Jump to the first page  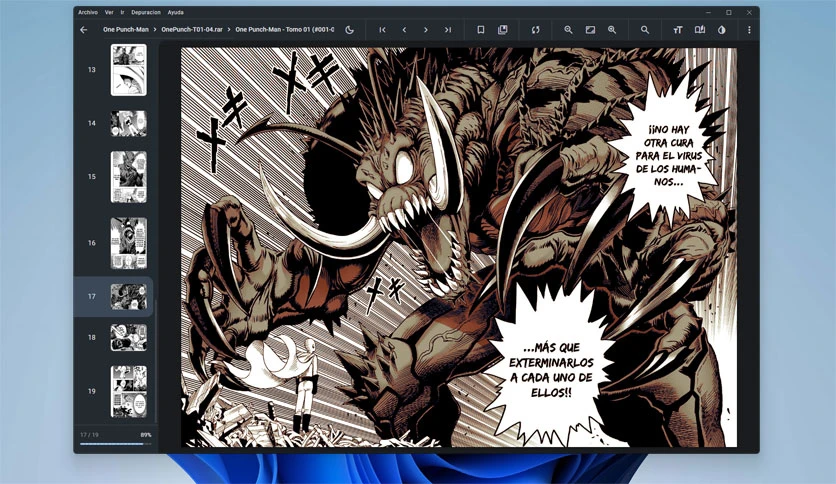[x=382, y=30]
